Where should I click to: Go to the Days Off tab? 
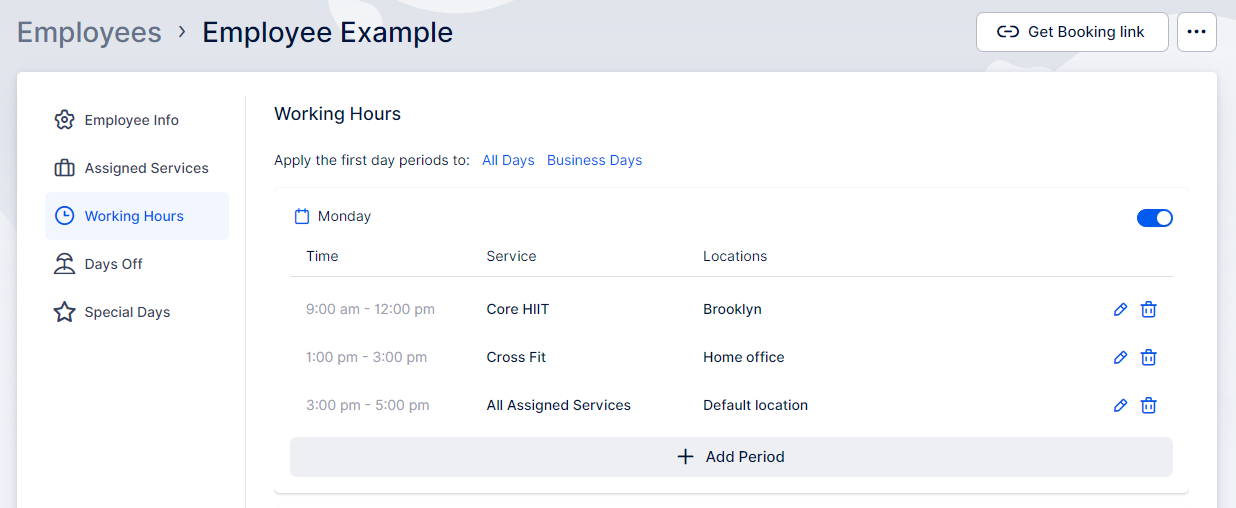tap(137, 264)
